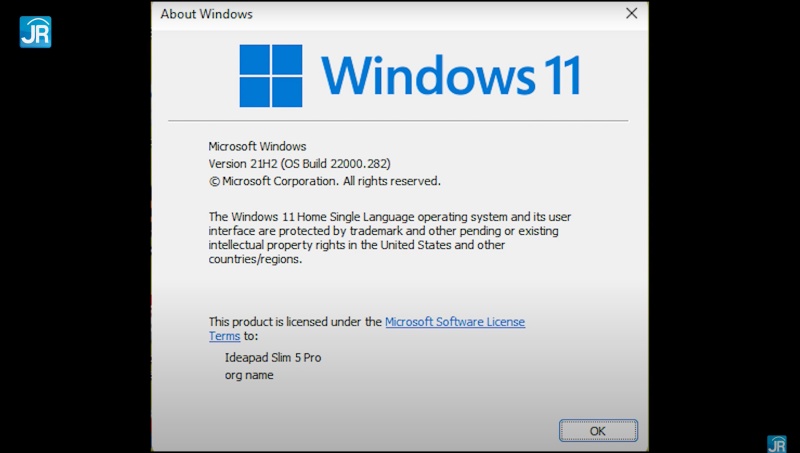Image resolution: width=800 pixels, height=453 pixels.
Task: Click the "About Windows" title text
Action: click(207, 14)
